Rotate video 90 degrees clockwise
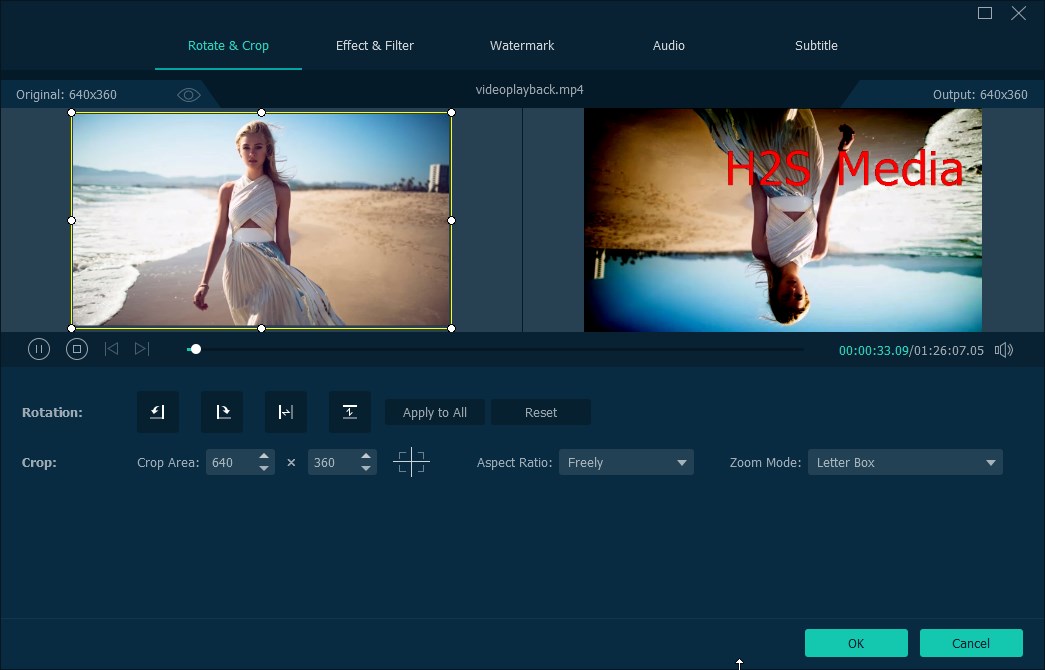1045x670 pixels. click(222, 412)
